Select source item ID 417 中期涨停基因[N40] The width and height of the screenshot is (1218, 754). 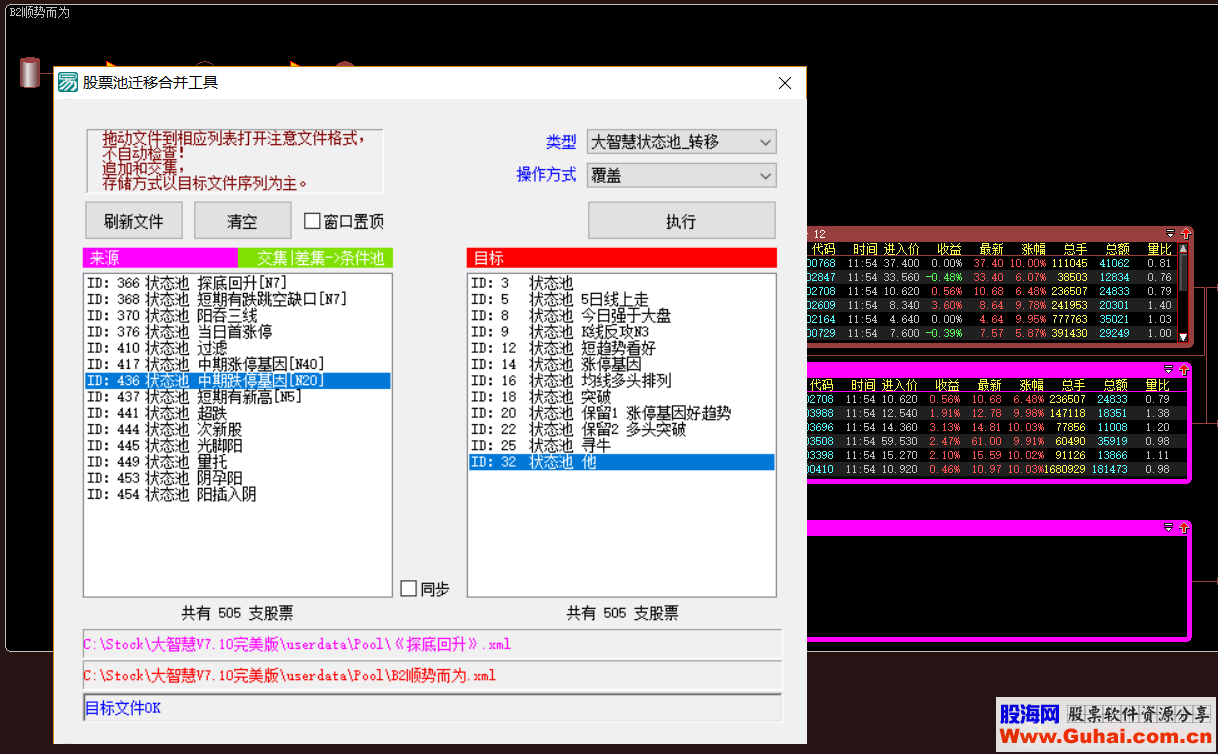pos(238,364)
